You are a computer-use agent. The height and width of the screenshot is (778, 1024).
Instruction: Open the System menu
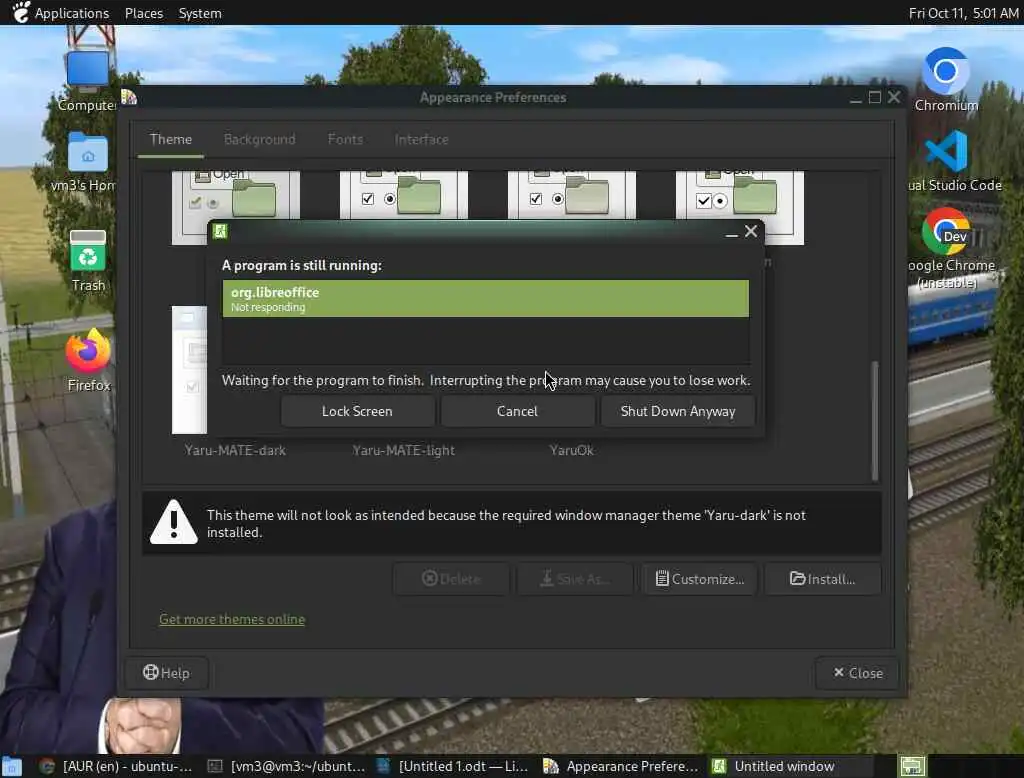[200, 13]
